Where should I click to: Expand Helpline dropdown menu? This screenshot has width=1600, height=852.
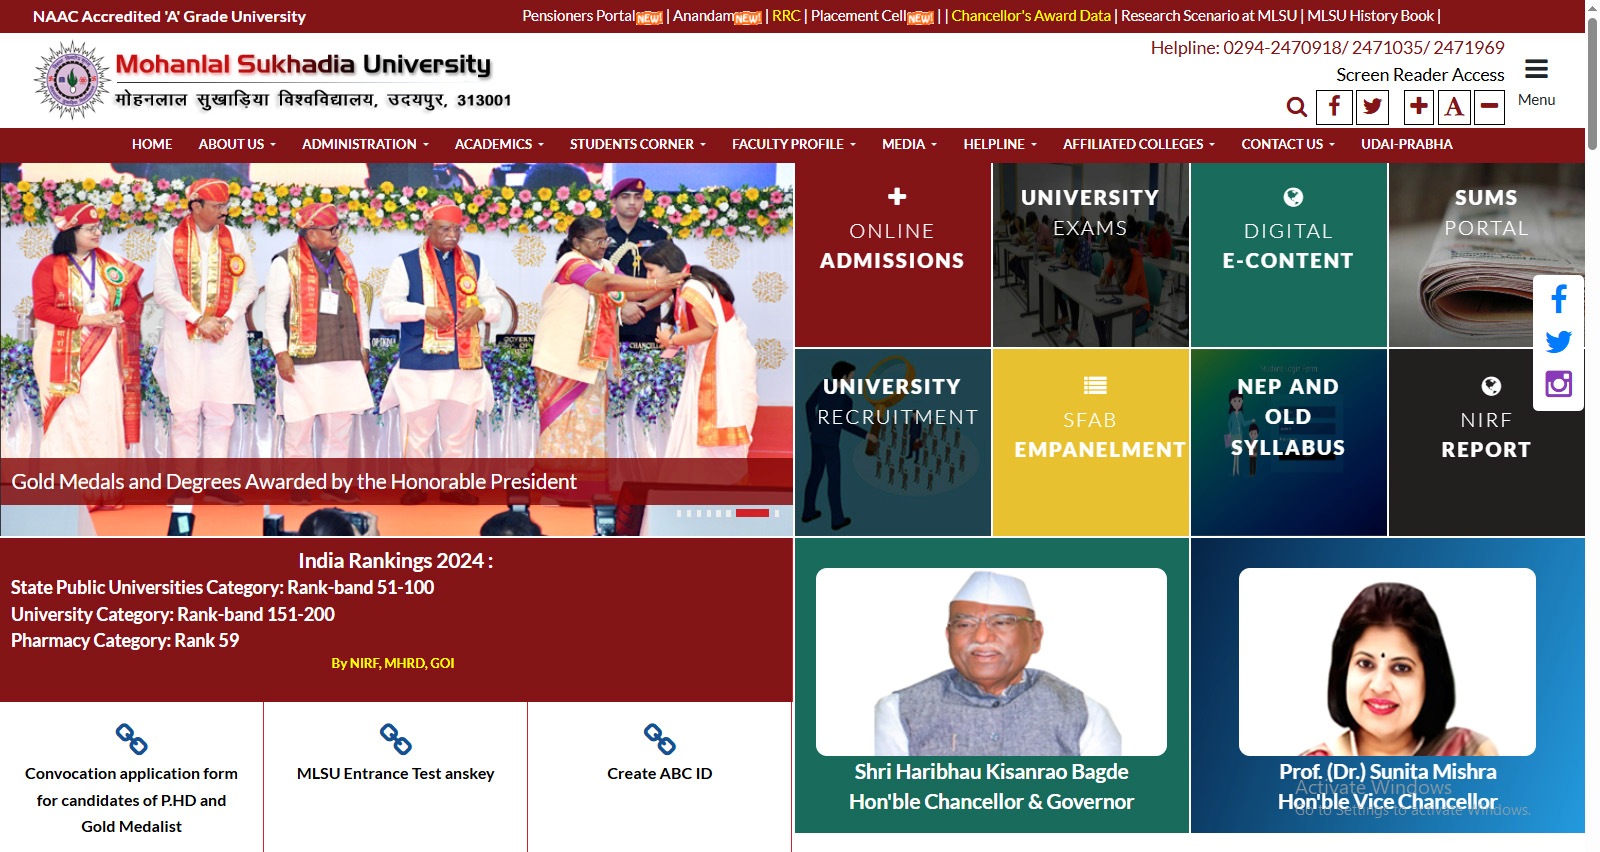[x=1000, y=144]
